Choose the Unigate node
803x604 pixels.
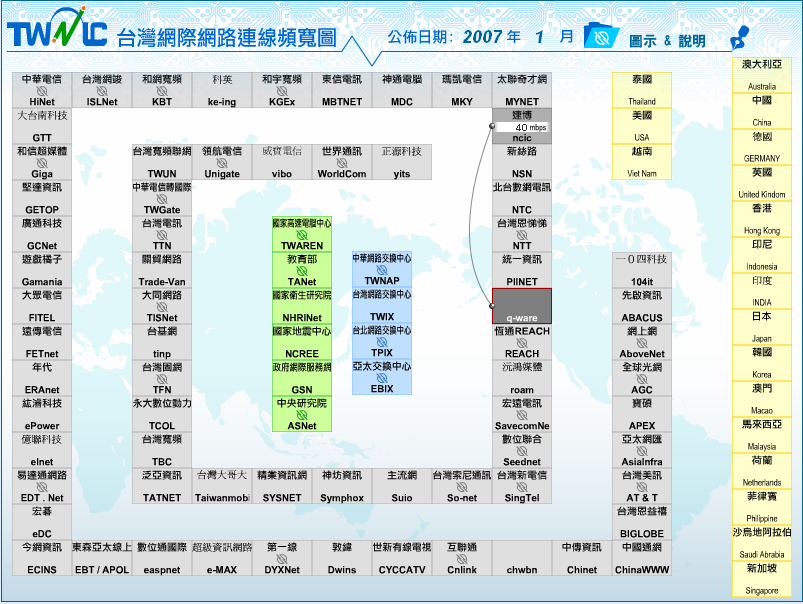coord(222,162)
